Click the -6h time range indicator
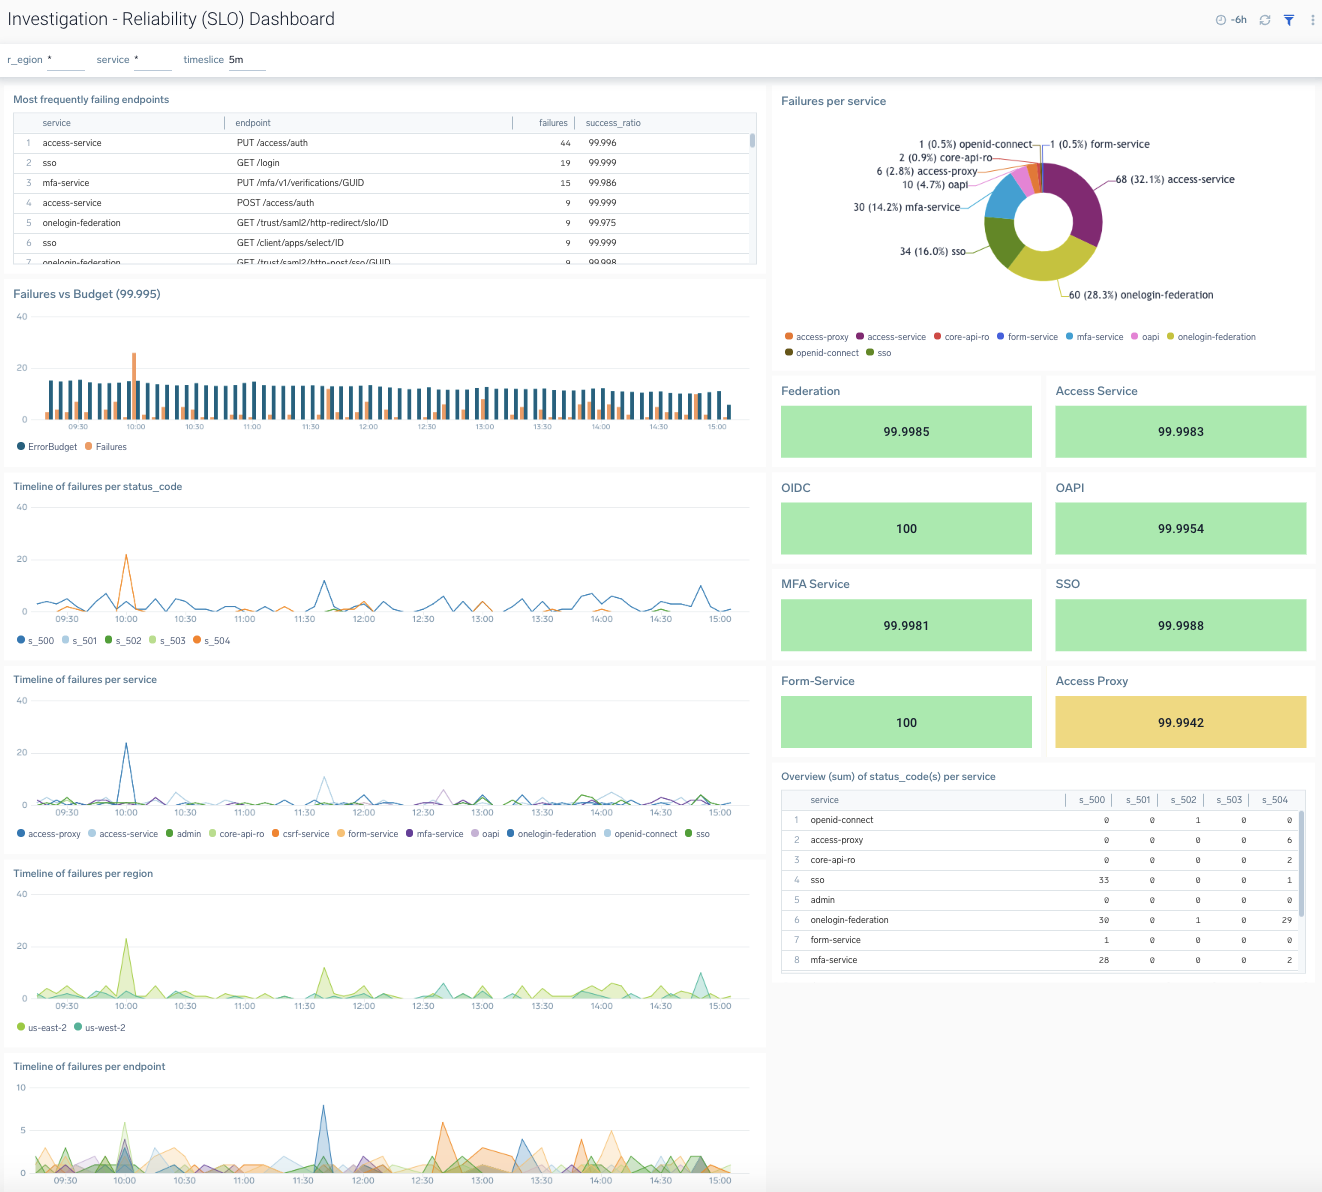This screenshot has height=1192, width=1322. pos(1238,19)
